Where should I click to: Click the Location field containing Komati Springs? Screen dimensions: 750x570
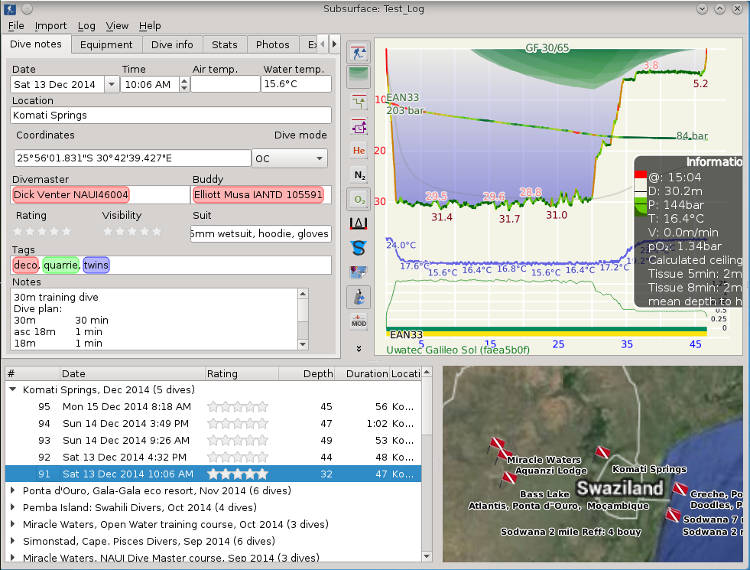point(170,115)
